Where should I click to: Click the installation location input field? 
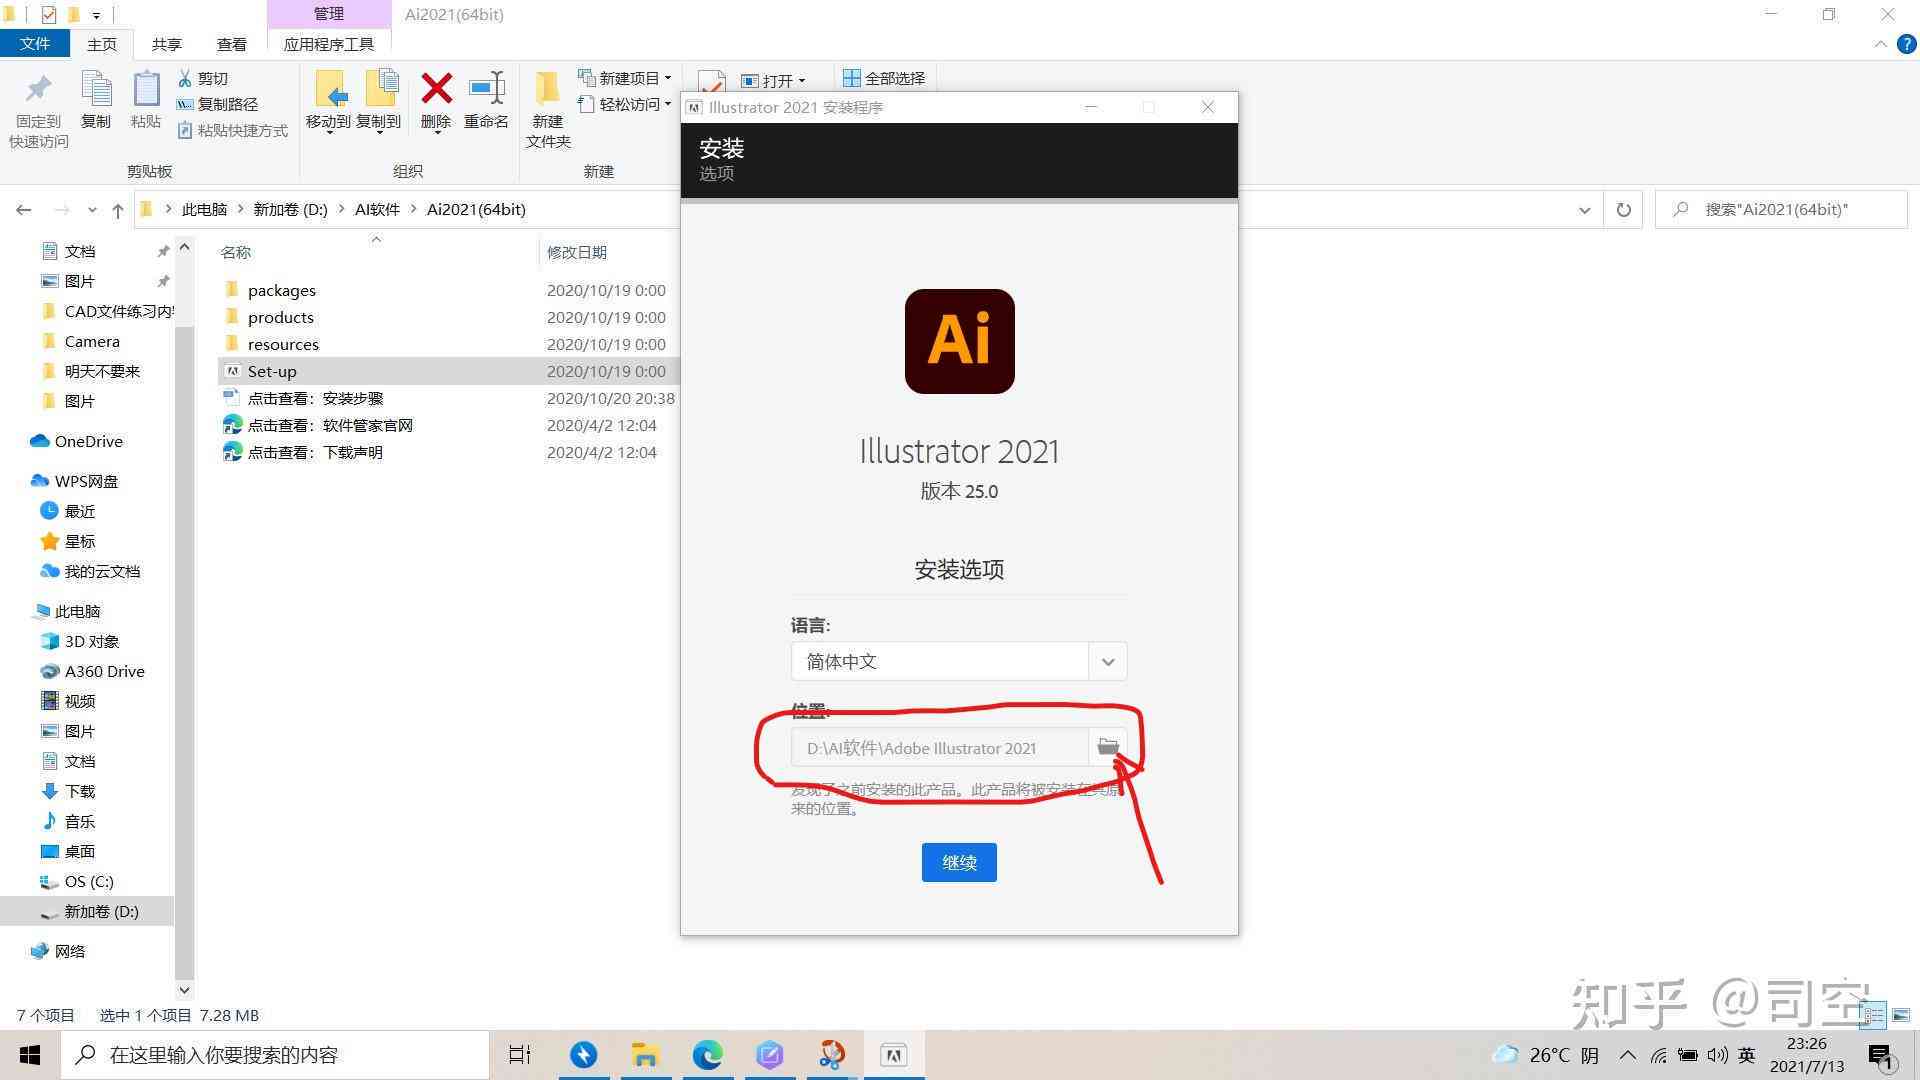click(943, 748)
